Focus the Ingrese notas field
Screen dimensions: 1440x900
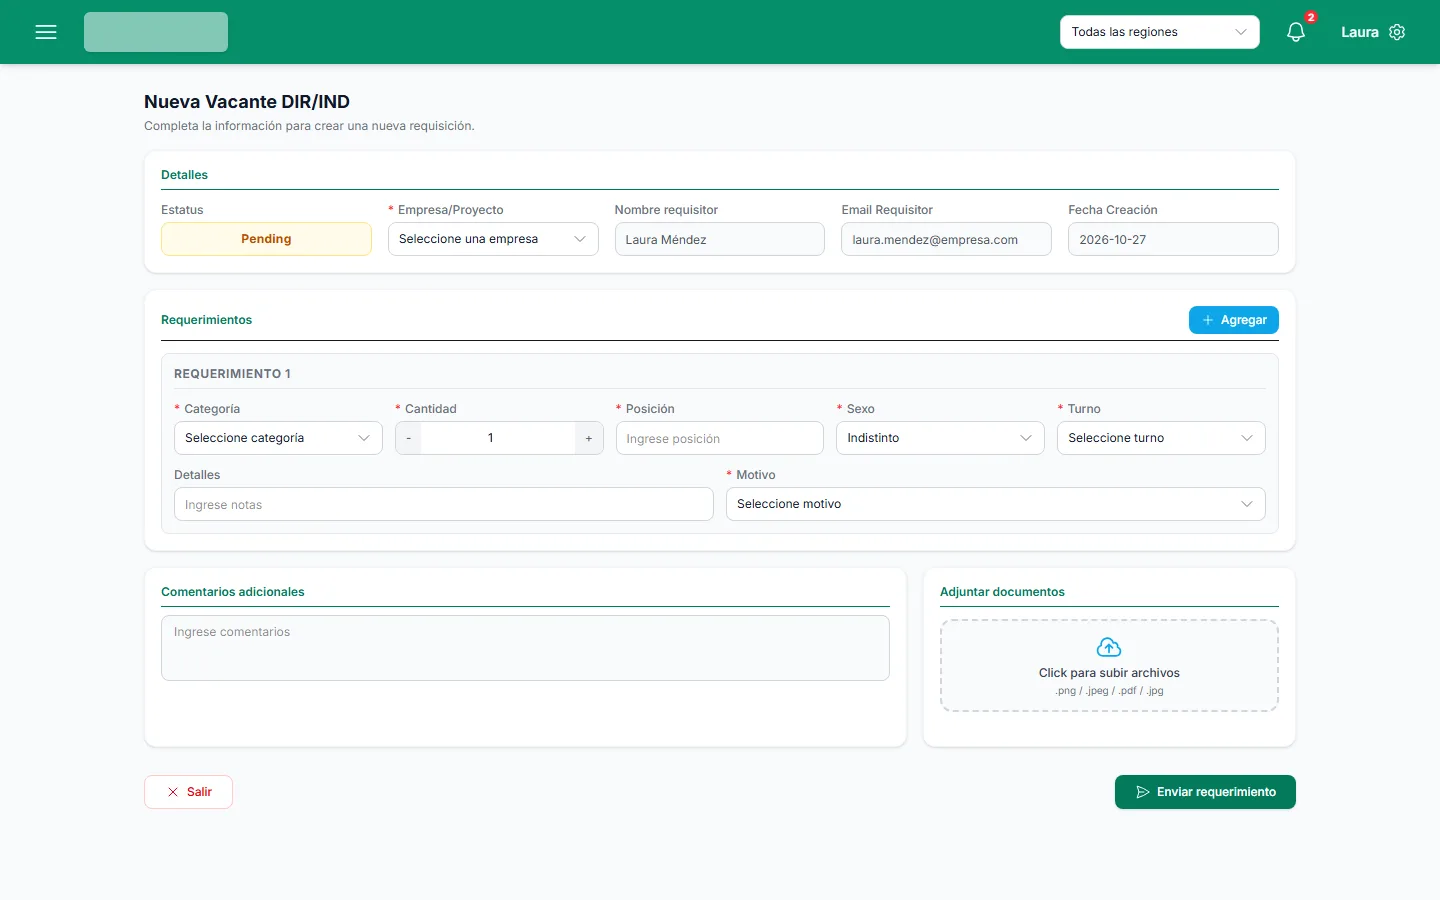pyautogui.click(x=444, y=504)
